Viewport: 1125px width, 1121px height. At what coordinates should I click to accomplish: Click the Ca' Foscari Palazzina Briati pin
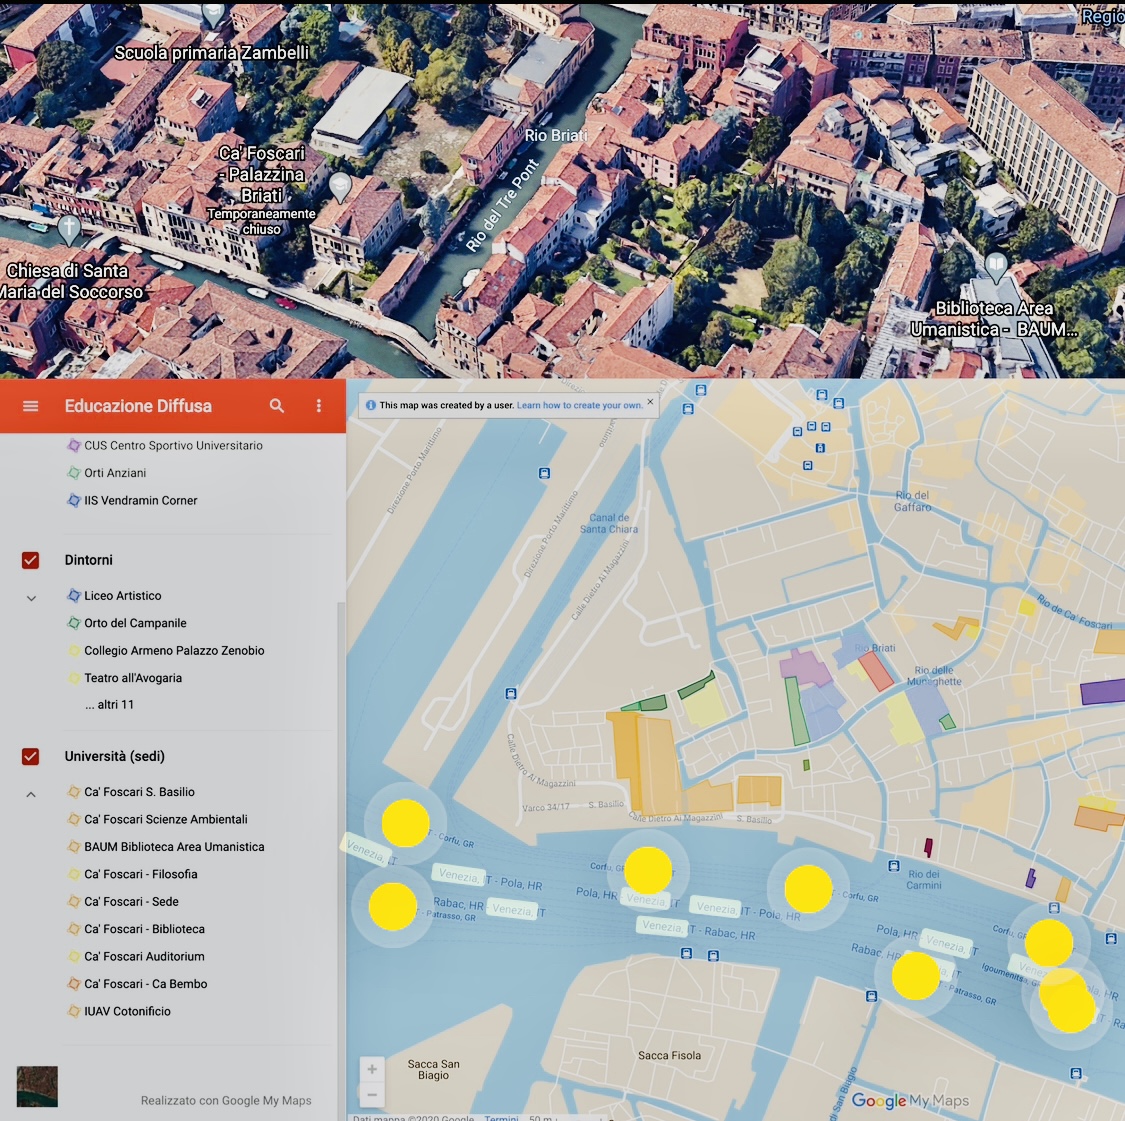(340, 186)
